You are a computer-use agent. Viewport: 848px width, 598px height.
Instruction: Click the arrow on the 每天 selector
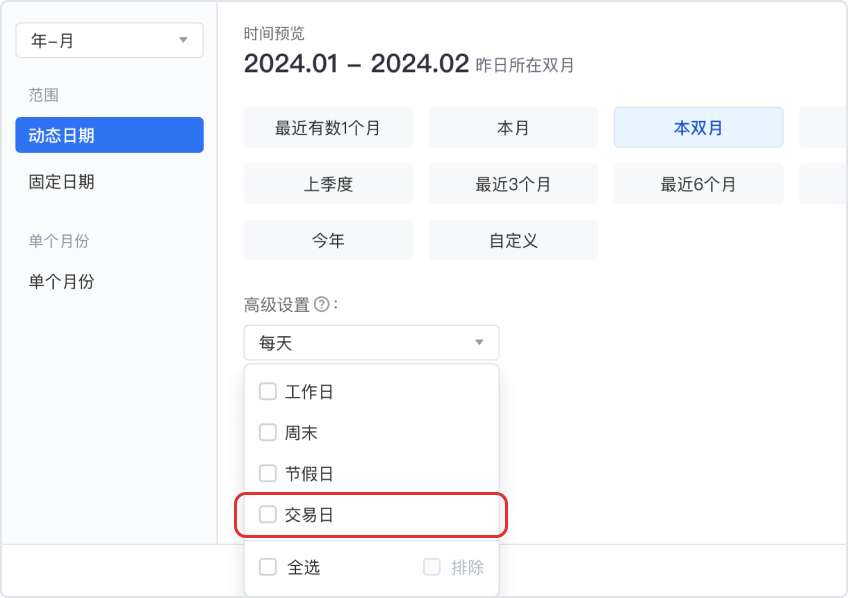click(479, 343)
